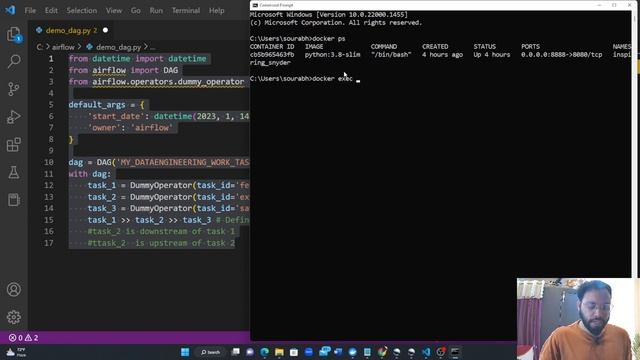Open the Explorer view in VS Code
The height and width of the screenshot is (360, 640).
click(x=14, y=34)
